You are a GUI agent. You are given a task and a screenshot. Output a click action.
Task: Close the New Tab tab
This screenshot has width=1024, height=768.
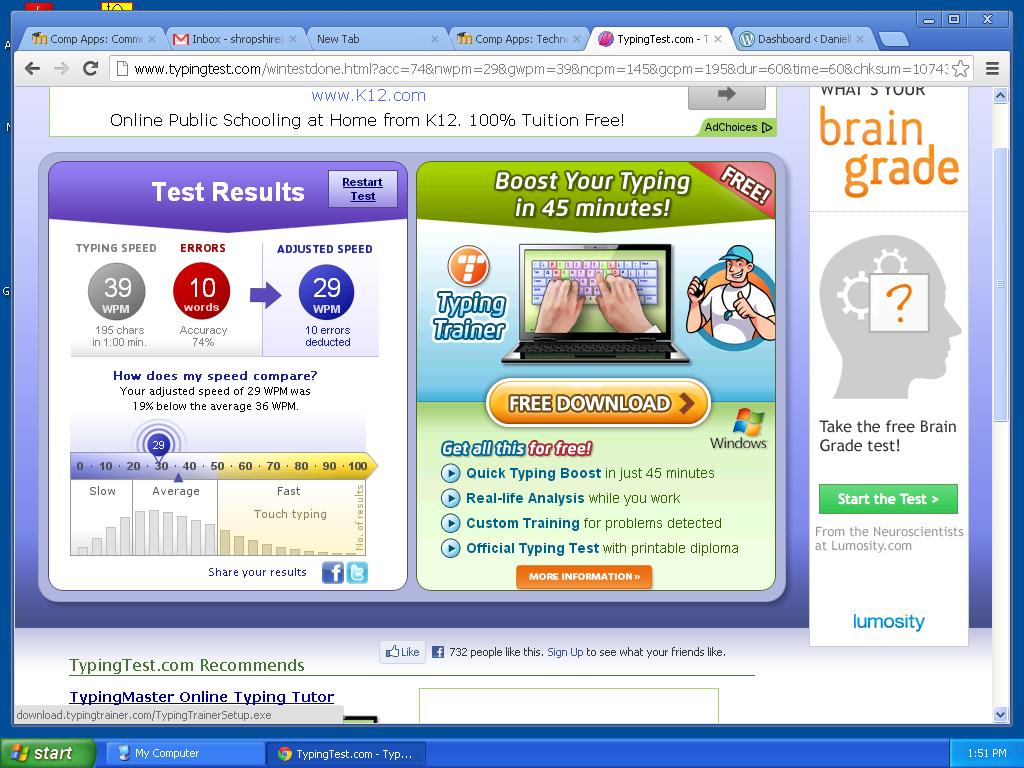point(434,39)
